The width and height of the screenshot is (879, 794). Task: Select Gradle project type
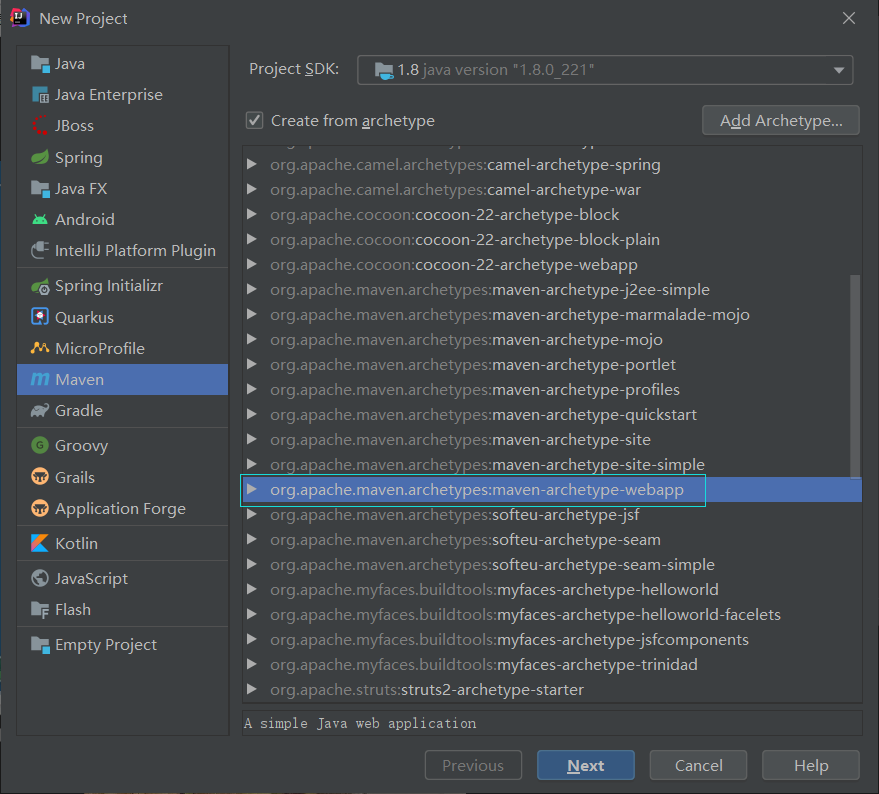pos(123,410)
